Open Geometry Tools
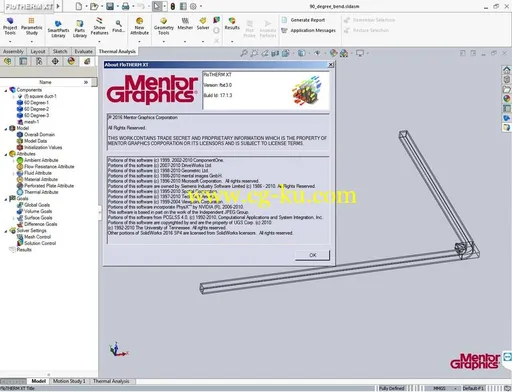Viewport: 512px width, 392px height. [x=164, y=26]
